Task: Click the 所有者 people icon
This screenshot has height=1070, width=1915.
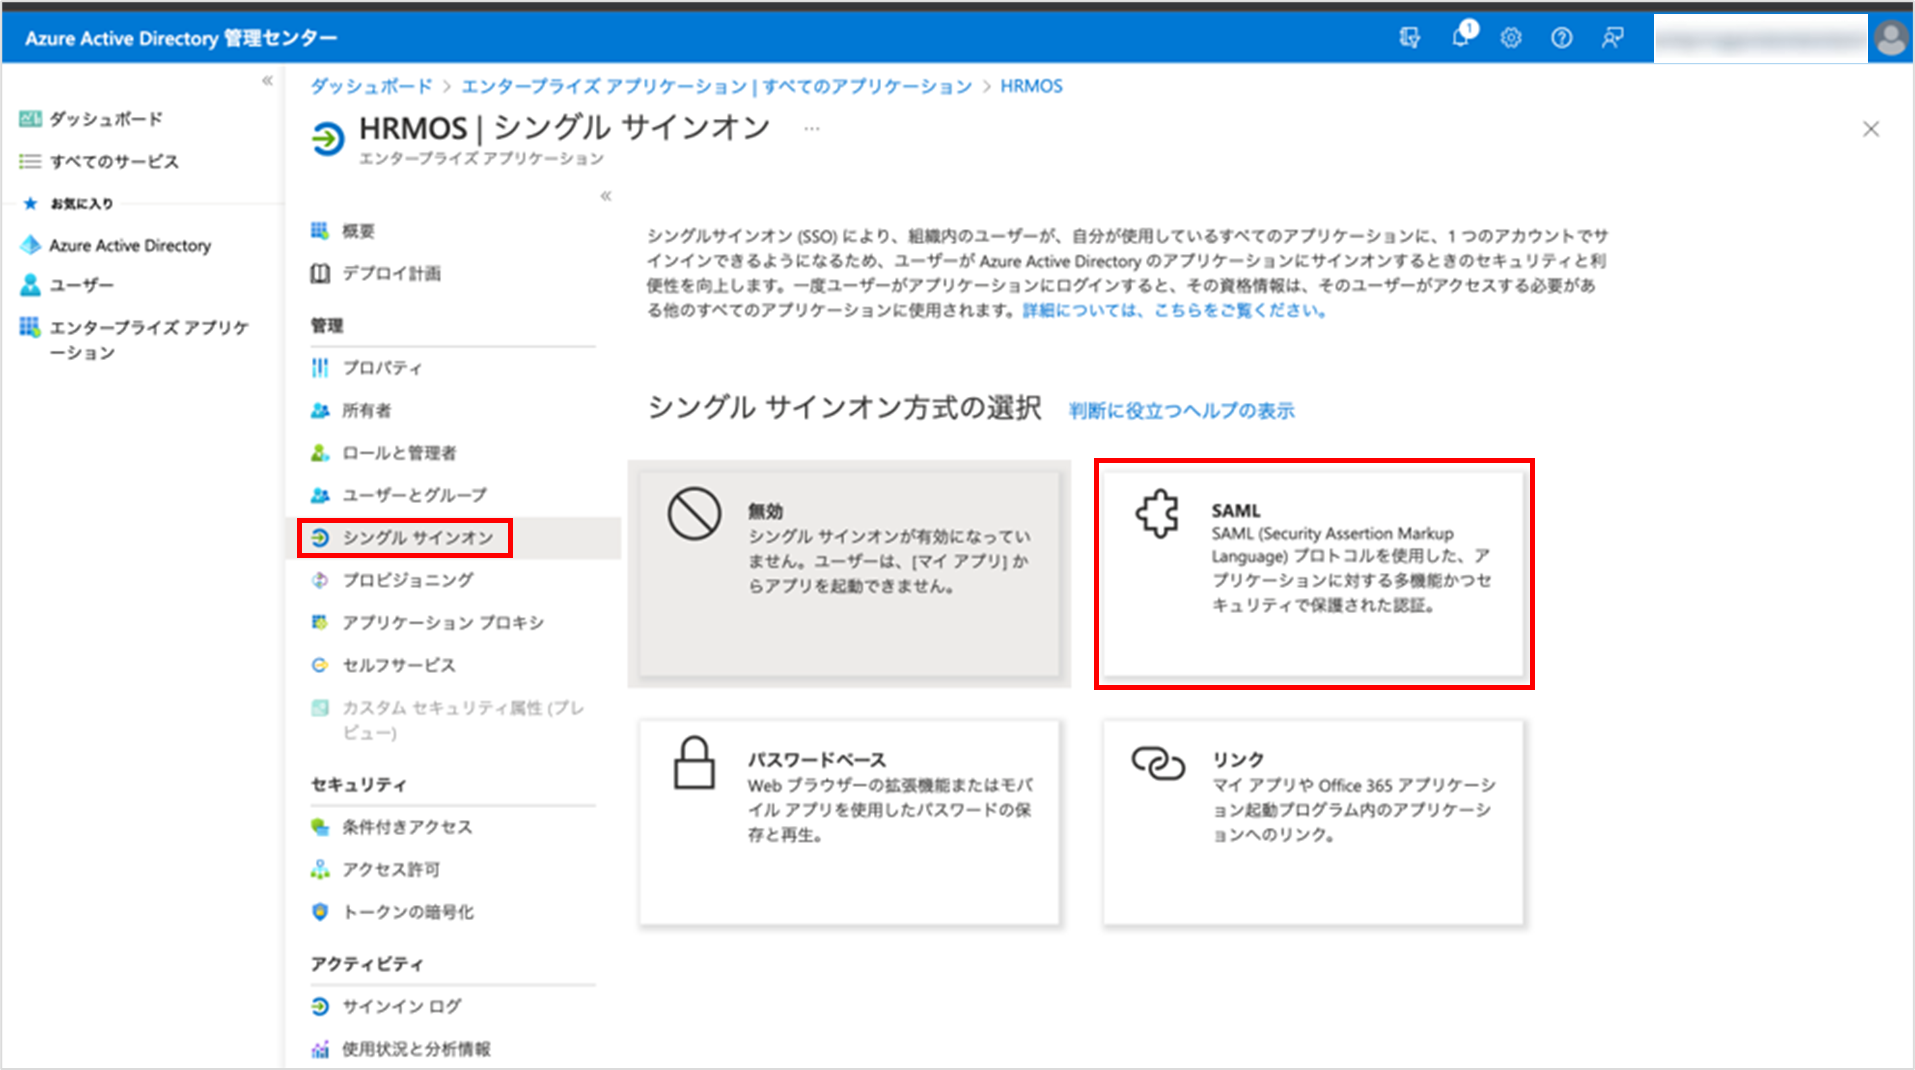Action: pyautogui.click(x=320, y=410)
